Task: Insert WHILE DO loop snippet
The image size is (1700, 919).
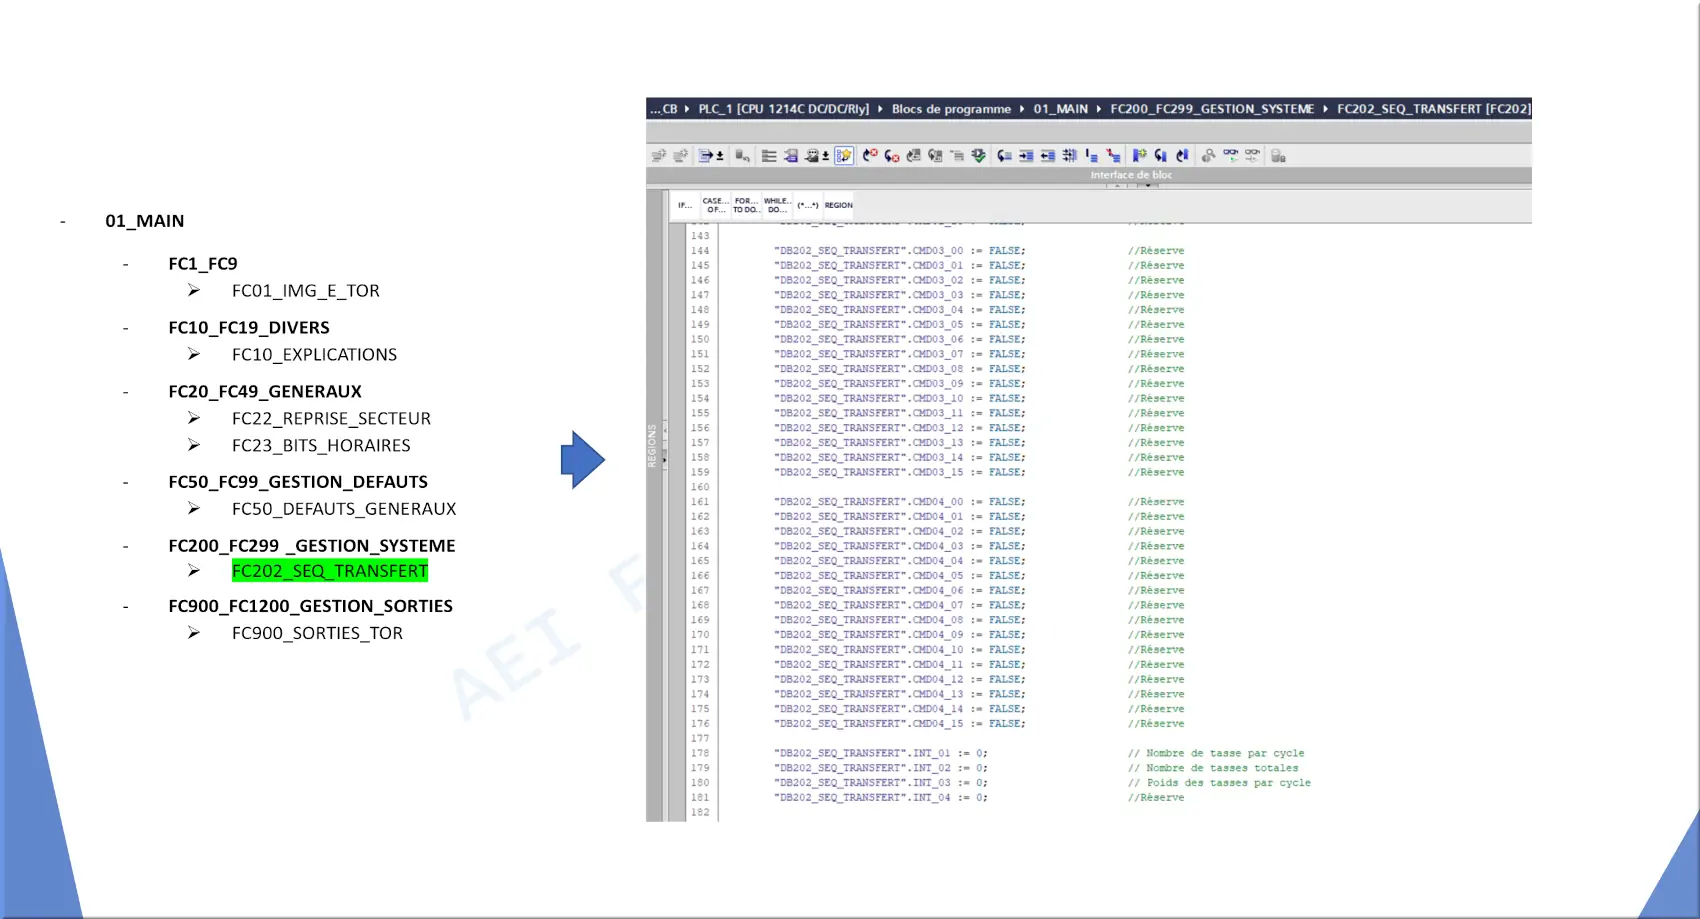Action: point(777,205)
